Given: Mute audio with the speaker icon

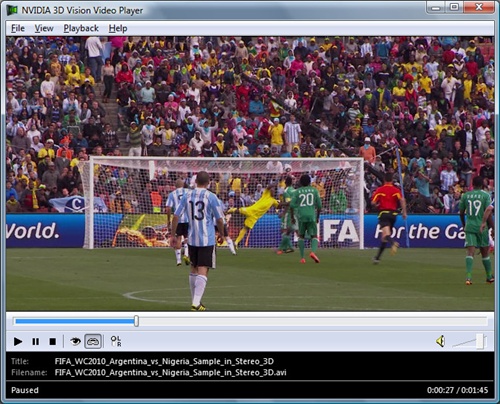Looking at the screenshot, I should (441, 341).
